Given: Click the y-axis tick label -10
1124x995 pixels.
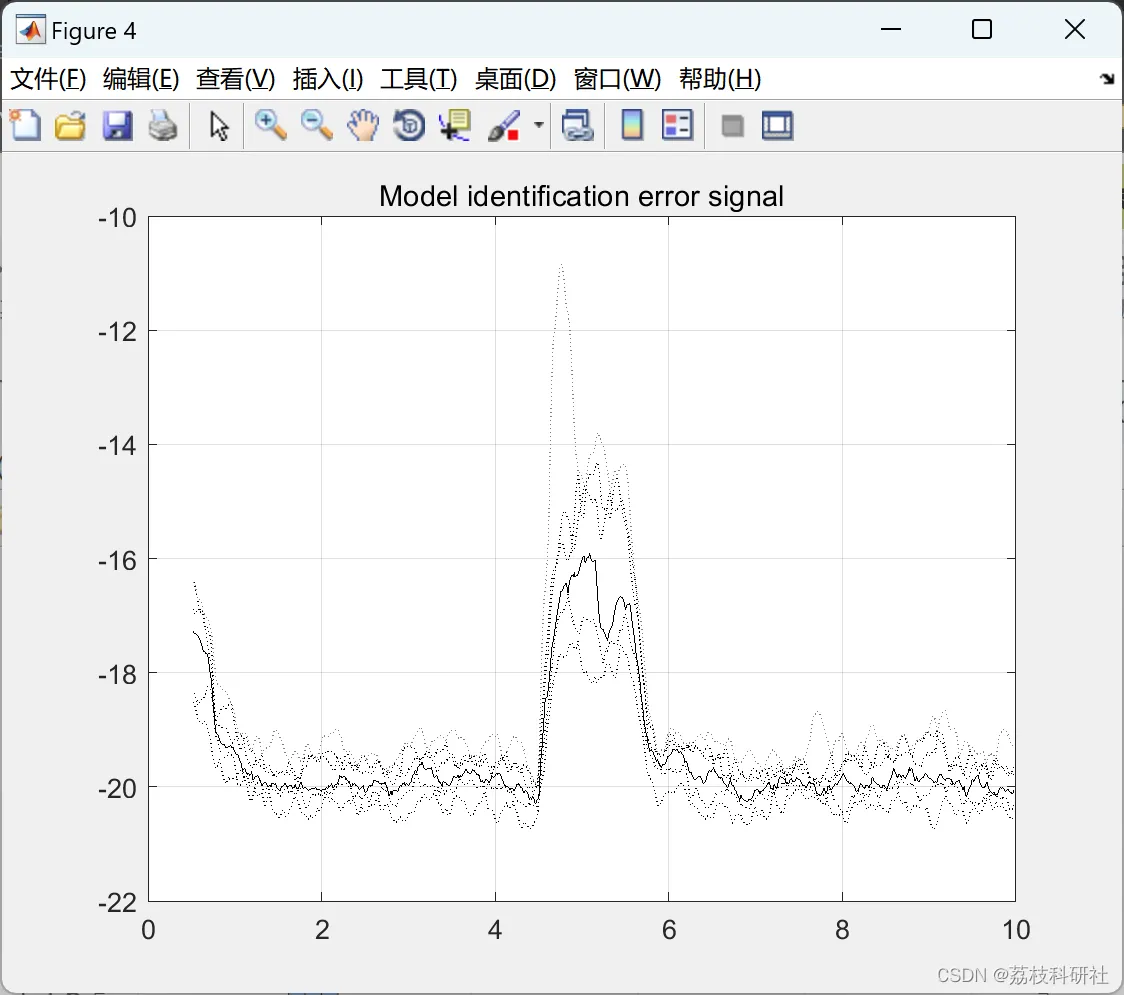Looking at the screenshot, I should 117,217.
